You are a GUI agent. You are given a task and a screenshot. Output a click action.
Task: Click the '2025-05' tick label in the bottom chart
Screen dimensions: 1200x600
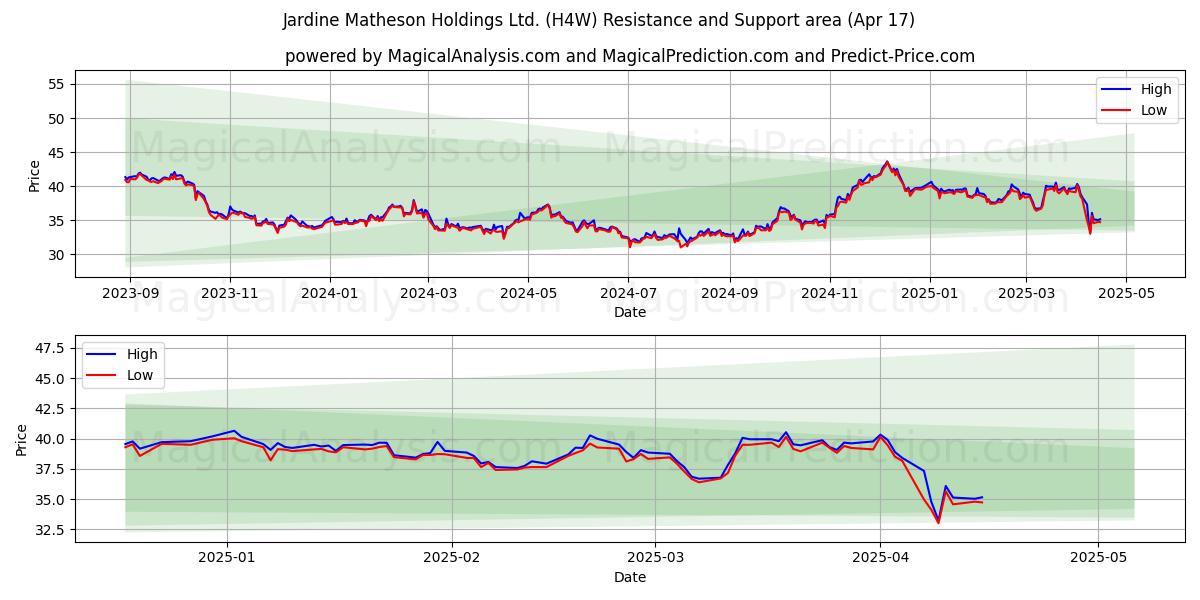(x=1098, y=557)
